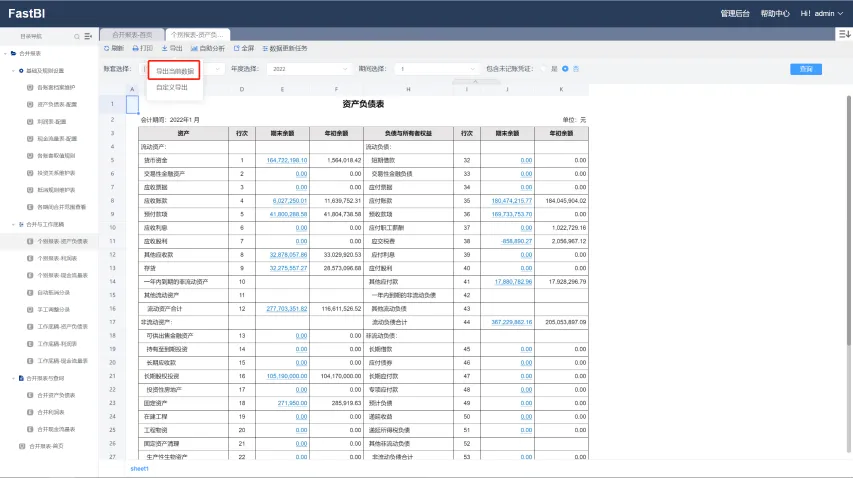Open 各账套档案维护 in the sidebar
This screenshot has height=478, width=853.
click(x=56, y=88)
